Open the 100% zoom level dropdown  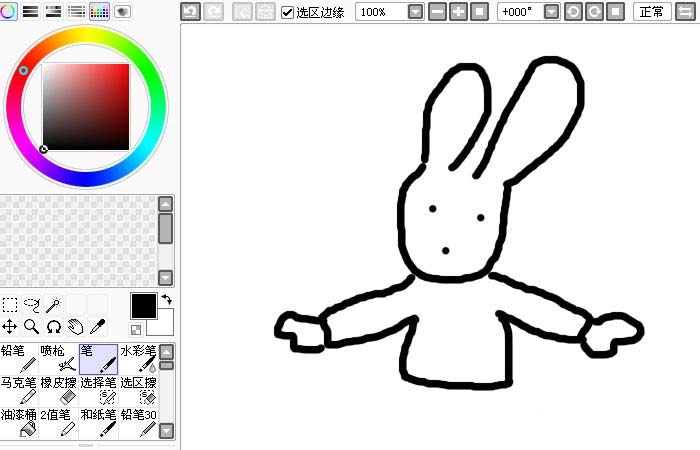[x=416, y=12]
